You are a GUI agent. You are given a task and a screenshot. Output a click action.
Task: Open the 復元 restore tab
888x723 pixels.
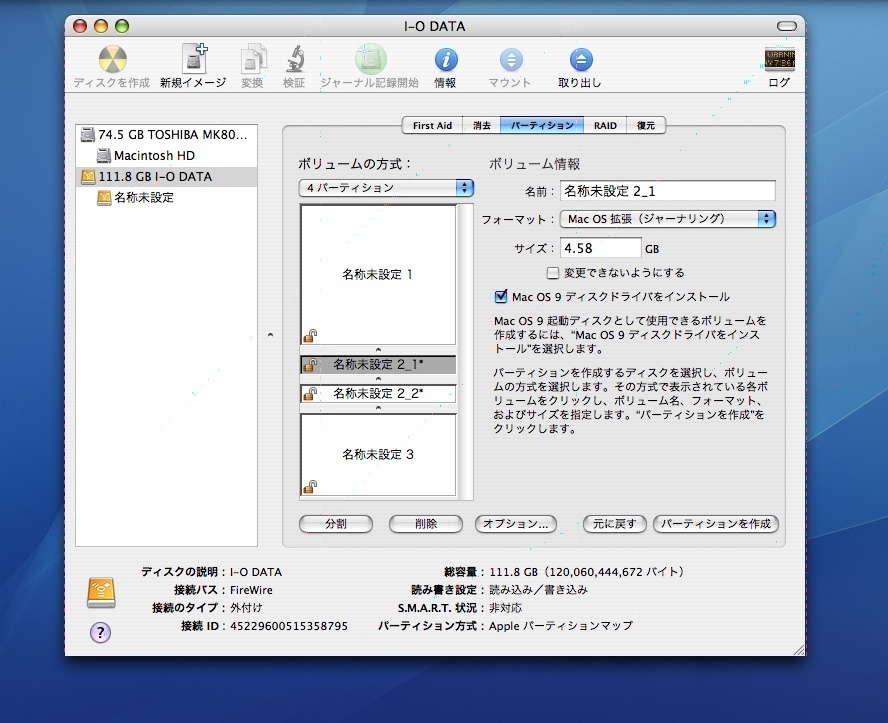coord(646,126)
